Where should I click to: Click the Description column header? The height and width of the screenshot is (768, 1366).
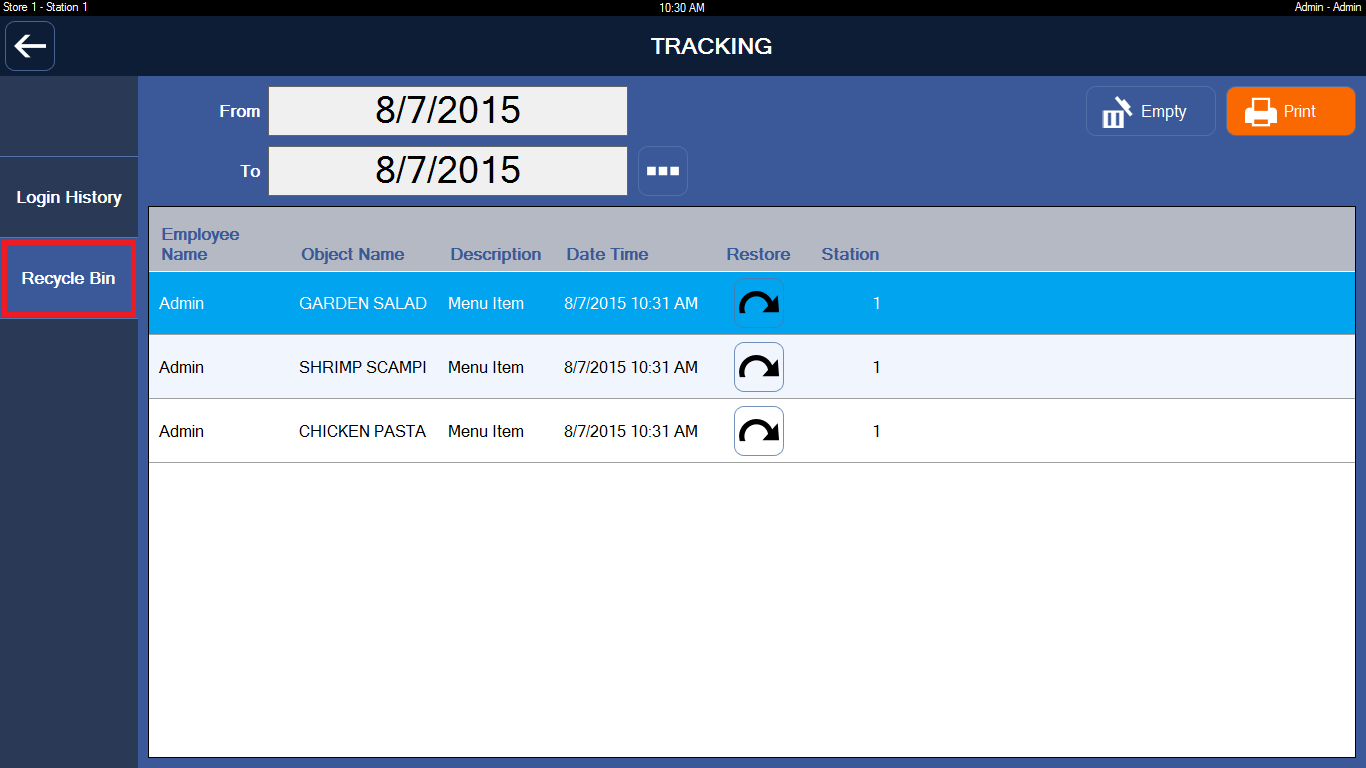click(496, 254)
